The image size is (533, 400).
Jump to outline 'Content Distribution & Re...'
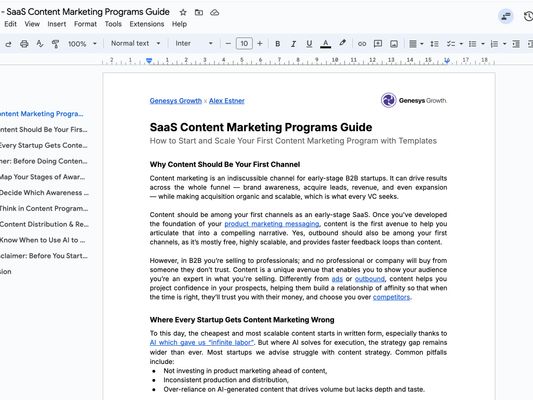[44, 224]
